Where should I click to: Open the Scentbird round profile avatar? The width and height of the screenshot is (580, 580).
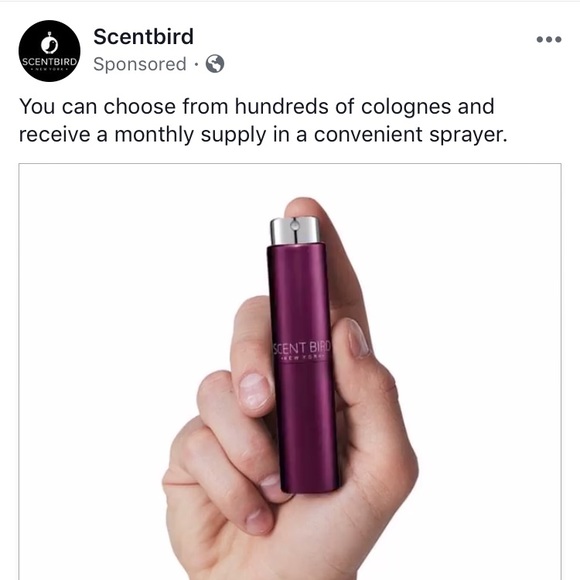[x=49, y=51]
